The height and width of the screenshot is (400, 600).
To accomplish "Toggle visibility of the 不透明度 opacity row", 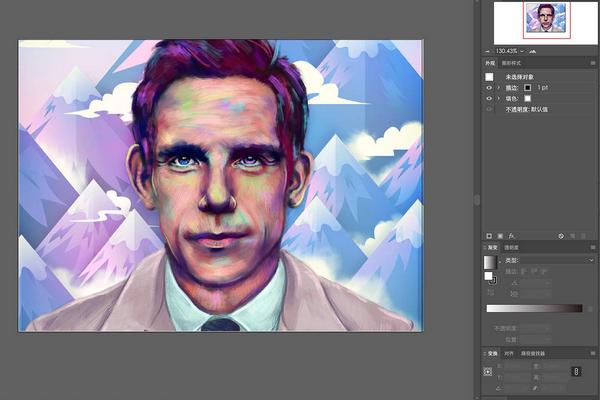I will [x=489, y=109].
